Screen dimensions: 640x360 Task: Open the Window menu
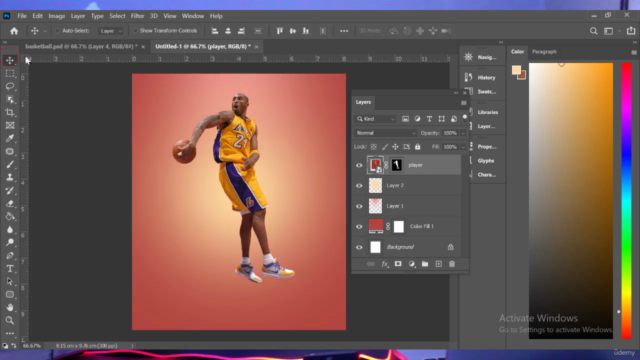point(193,16)
